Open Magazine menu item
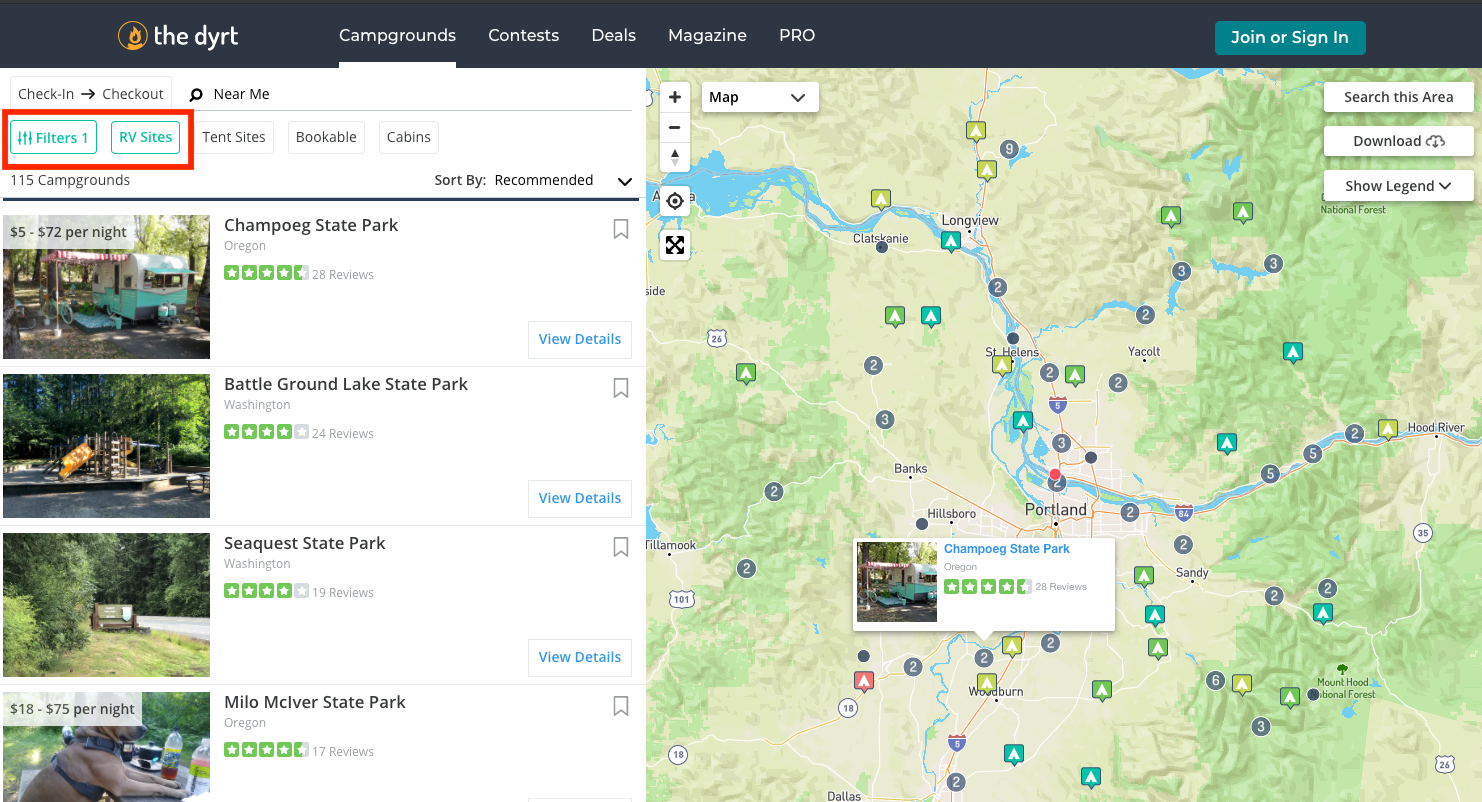1482x802 pixels. [x=707, y=35]
